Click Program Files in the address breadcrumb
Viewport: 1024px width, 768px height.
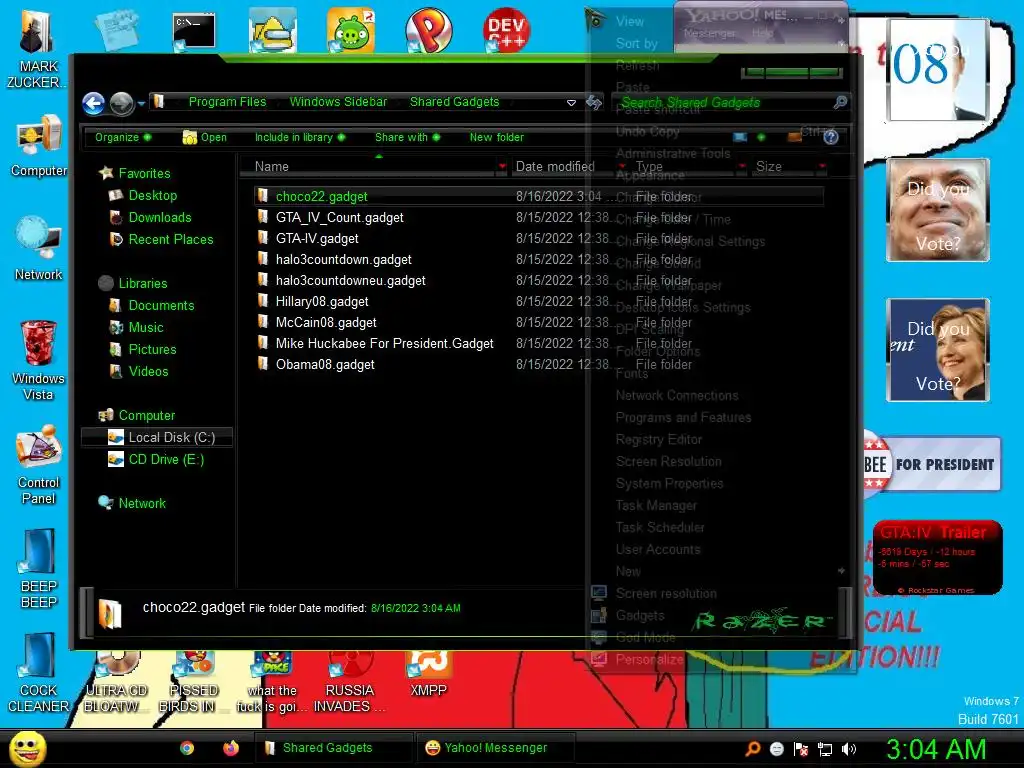(x=227, y=102)
